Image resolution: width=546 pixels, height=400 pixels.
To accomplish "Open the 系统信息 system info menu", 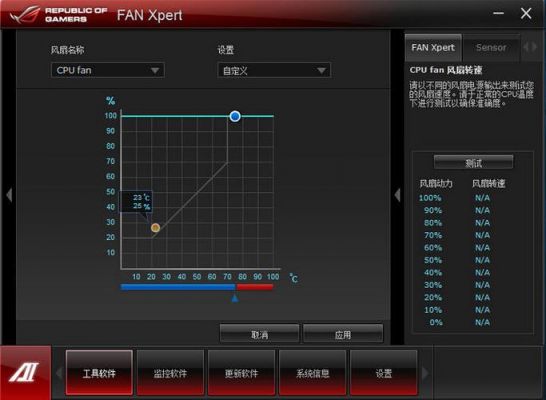I will coord(312,373).
